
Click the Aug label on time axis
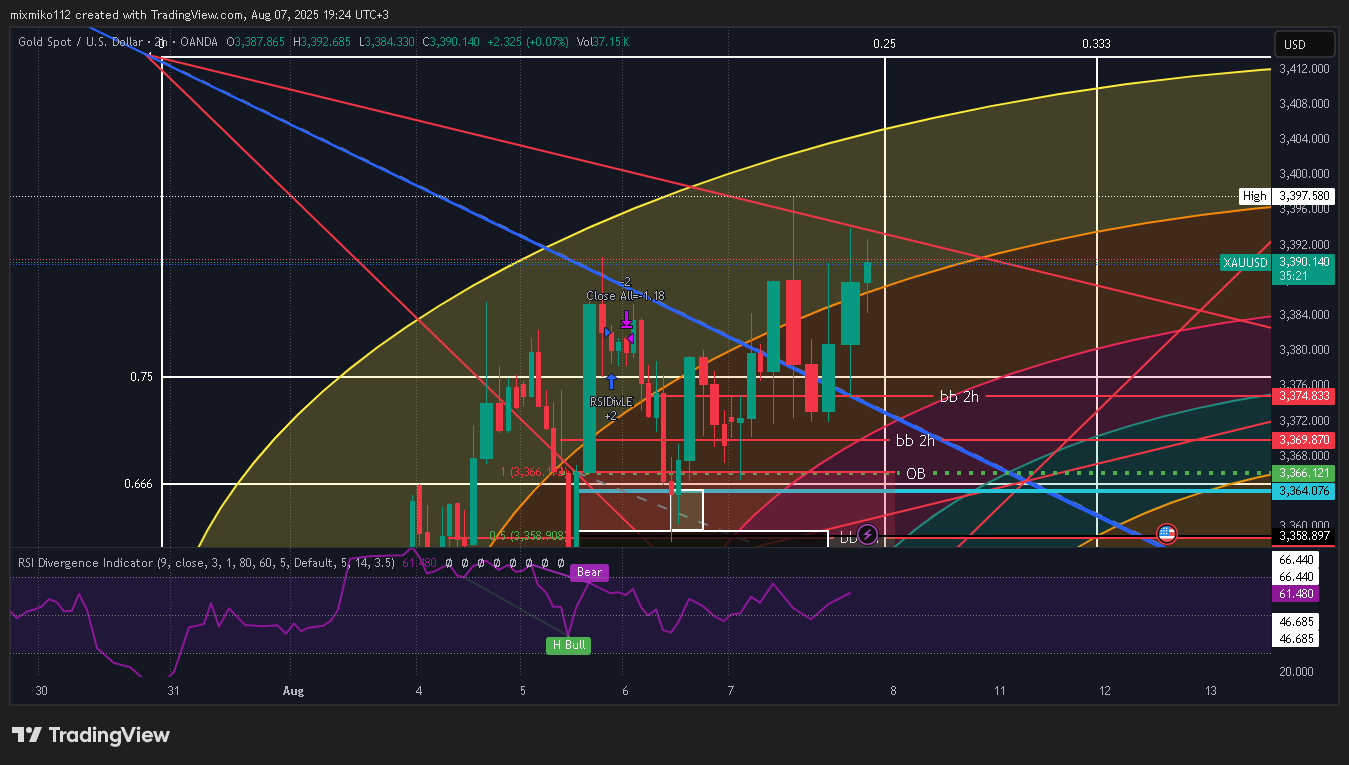pyautogui.click(x=292, y=691)
